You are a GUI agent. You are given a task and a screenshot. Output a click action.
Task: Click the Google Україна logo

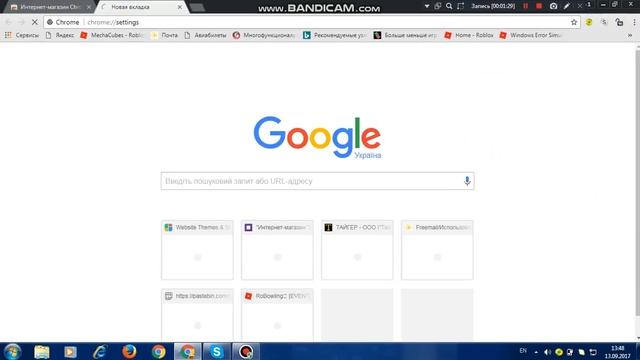(317, 138)
